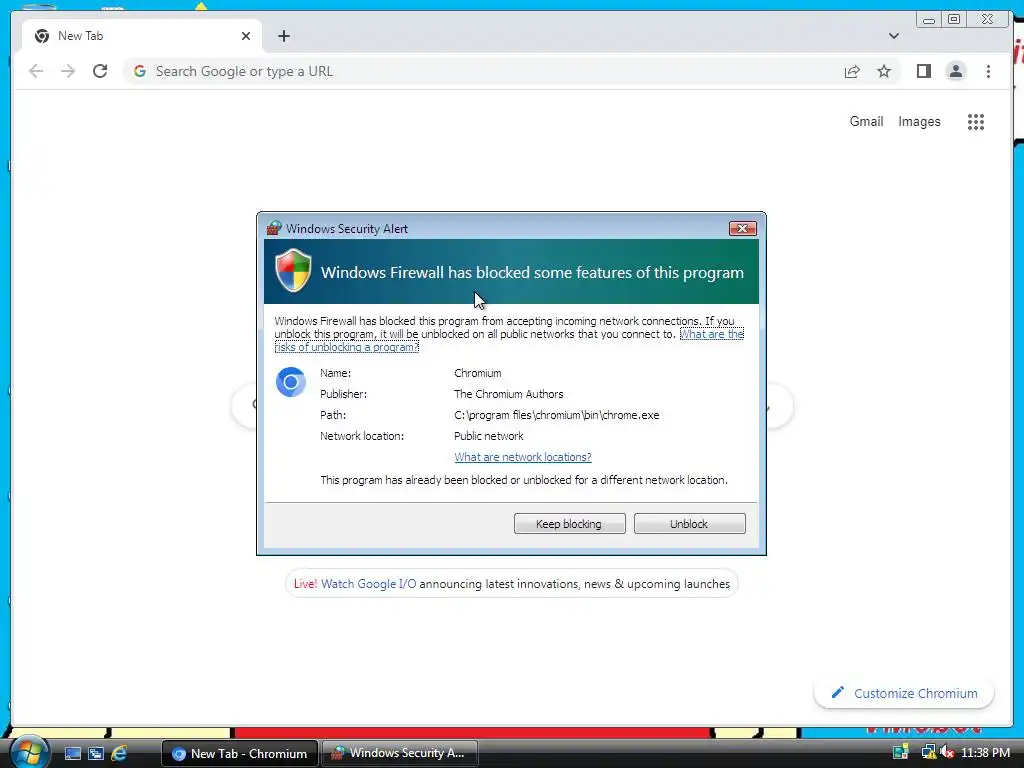1024x768 pixels.
Task: Click the Watch Google I/O link
Action: click(368, 584)
